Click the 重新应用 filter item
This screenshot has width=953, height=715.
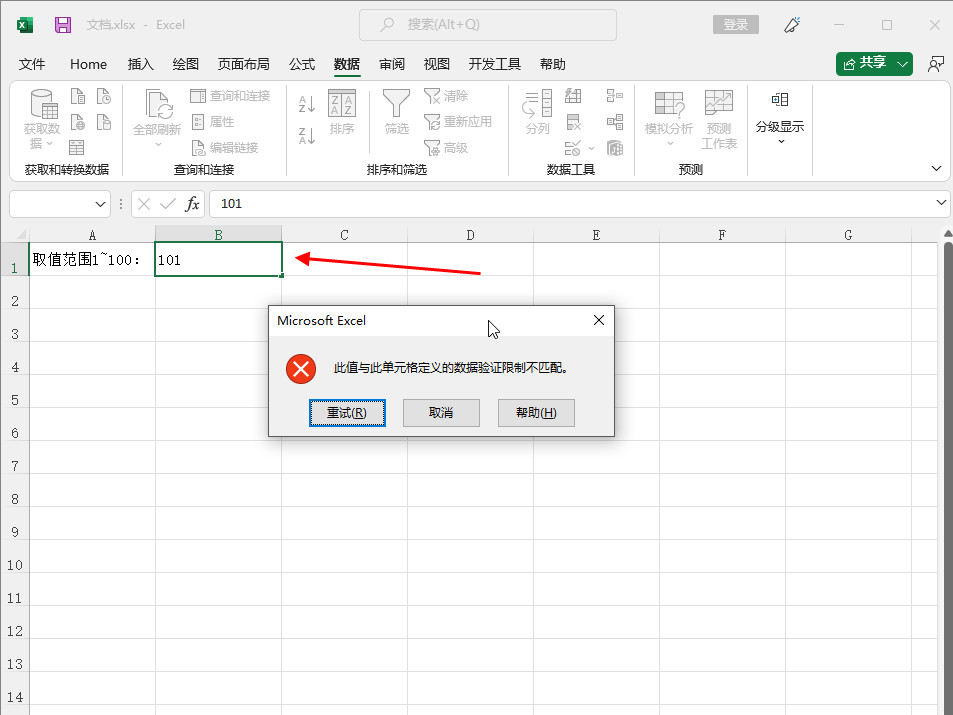pos(458,122)
